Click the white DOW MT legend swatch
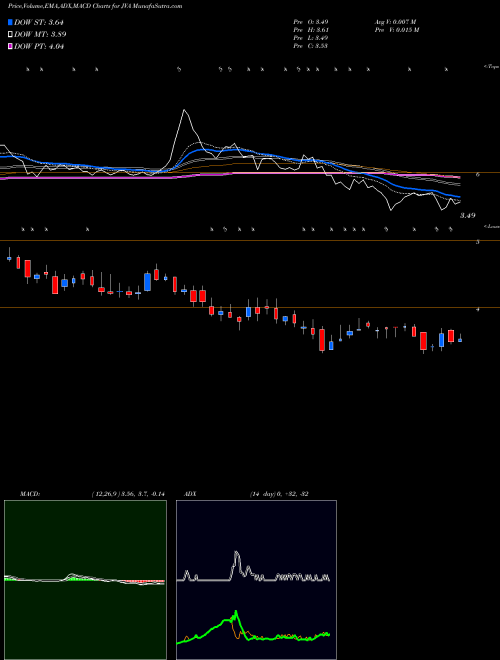 [x=10, y=34]
